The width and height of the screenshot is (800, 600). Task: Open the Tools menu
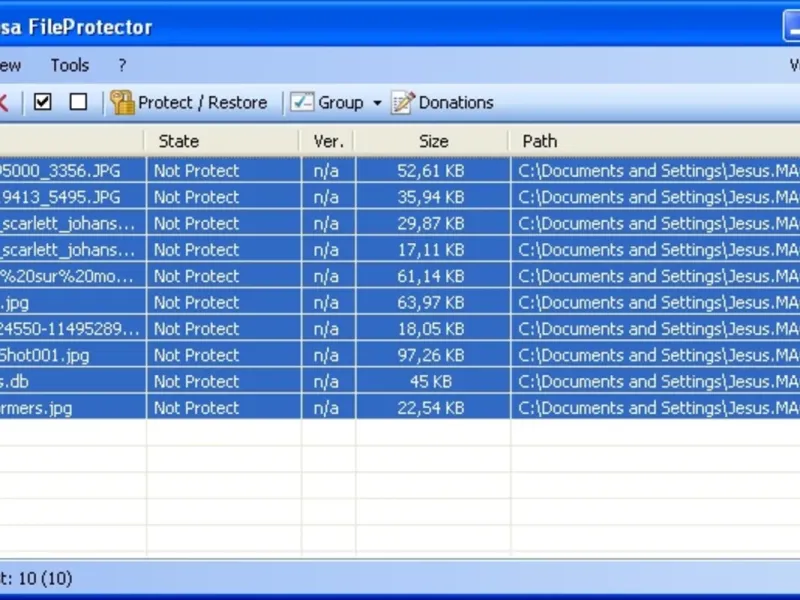(70, 65)
